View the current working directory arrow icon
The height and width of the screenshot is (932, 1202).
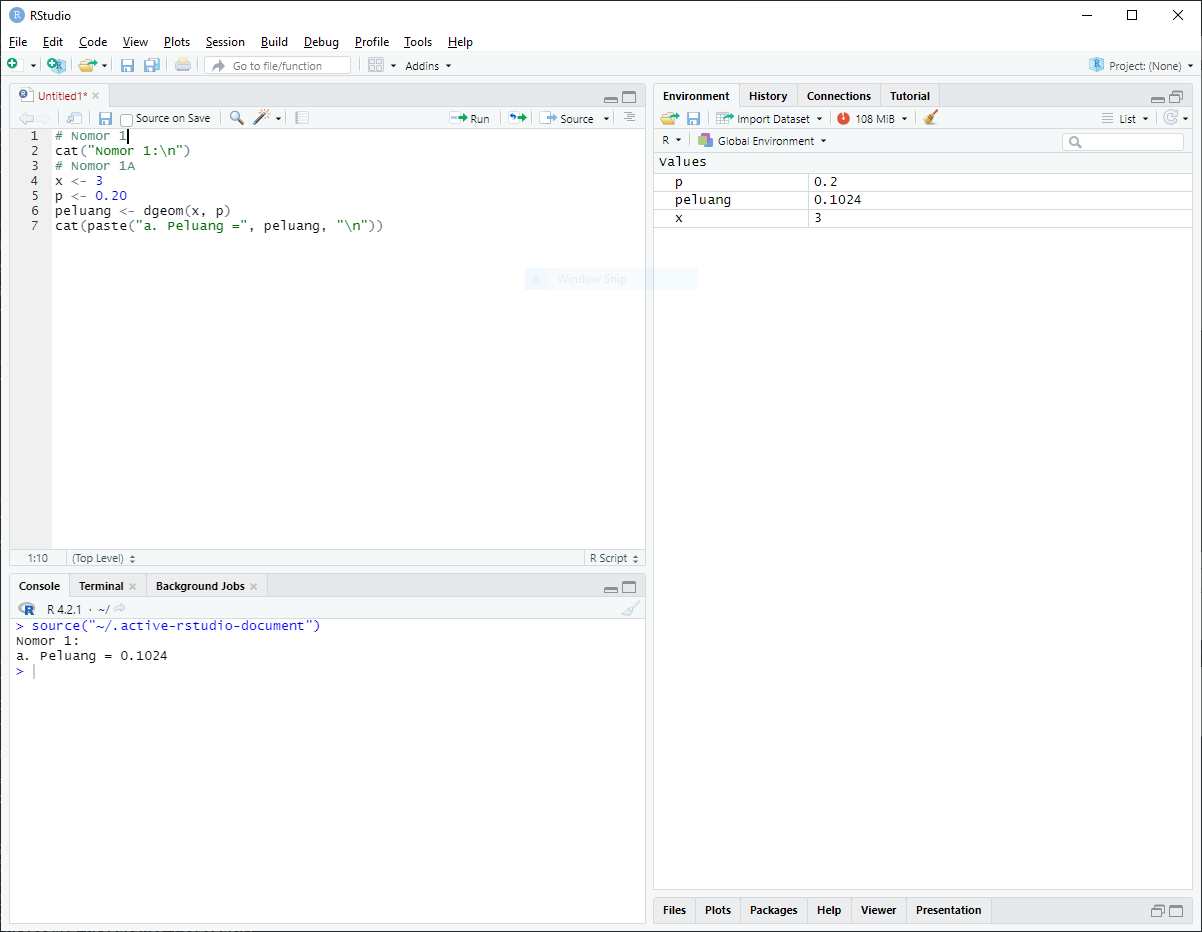point(120,608)
